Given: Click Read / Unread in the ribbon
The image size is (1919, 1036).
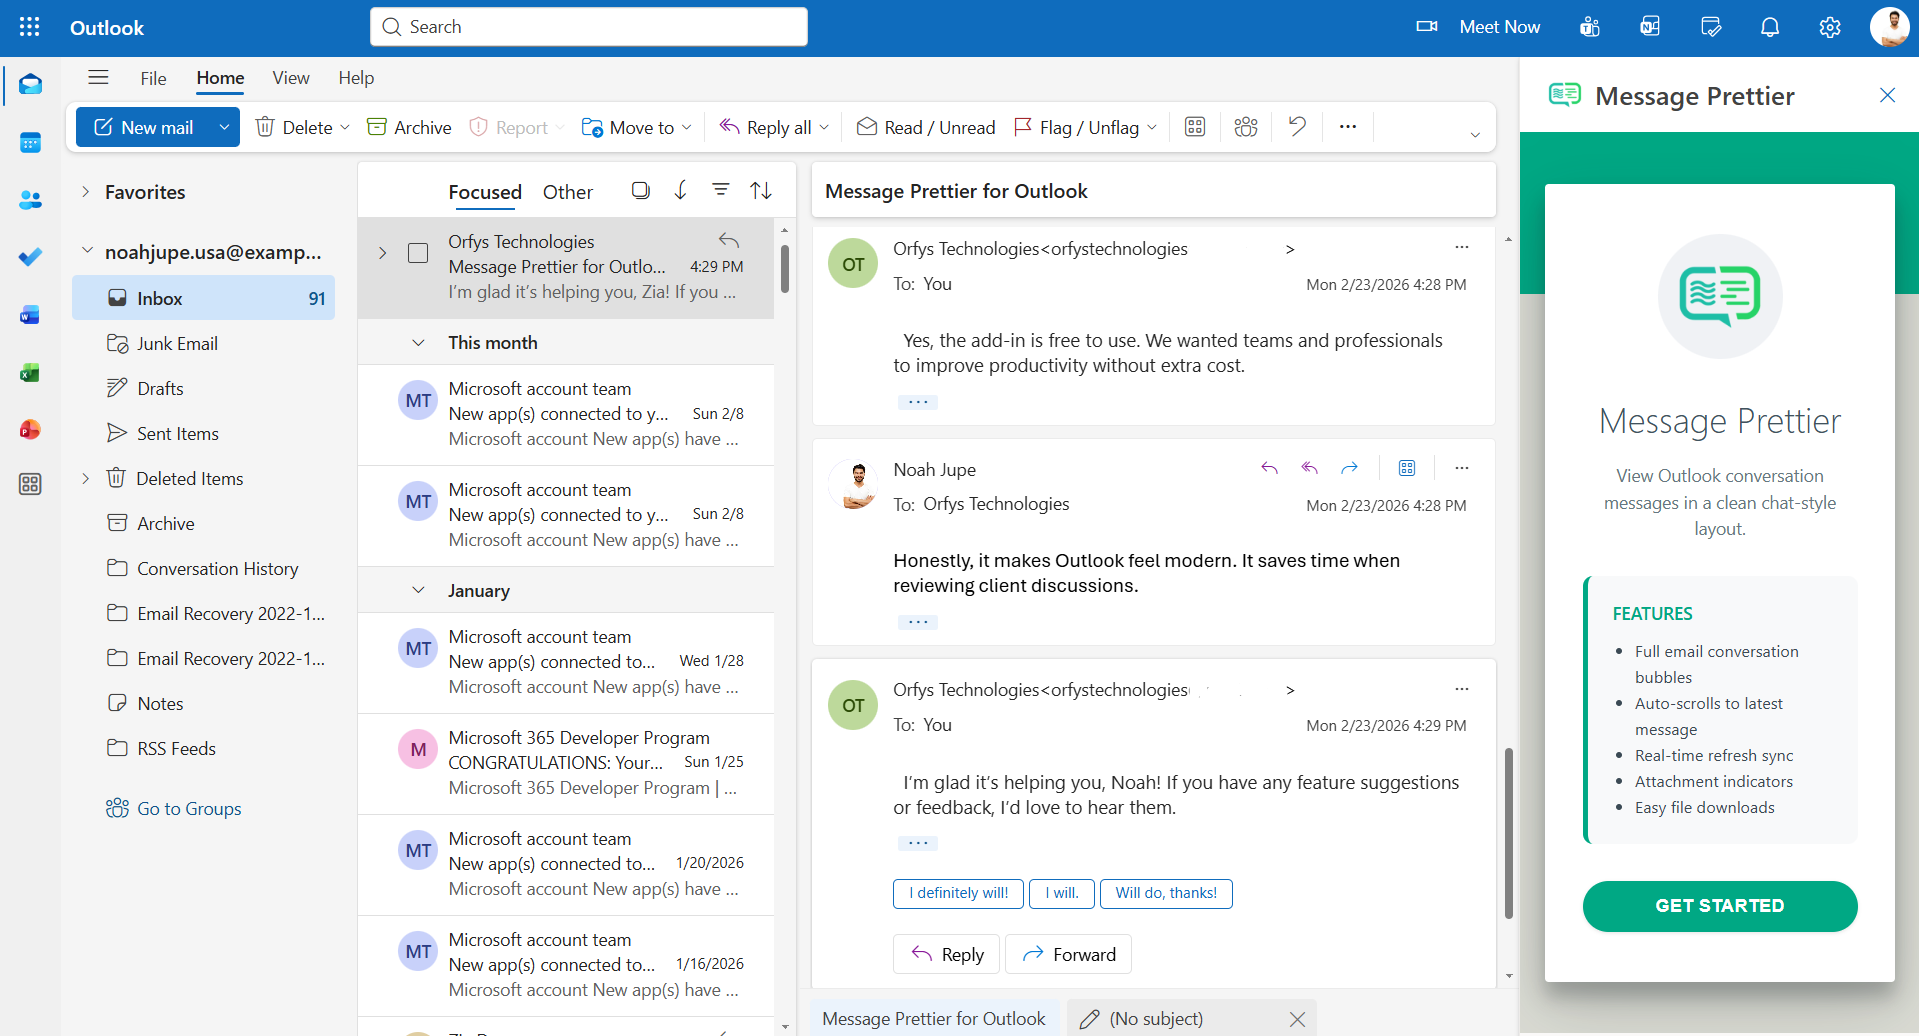Looking at the screenshot, I should point(926,127).
